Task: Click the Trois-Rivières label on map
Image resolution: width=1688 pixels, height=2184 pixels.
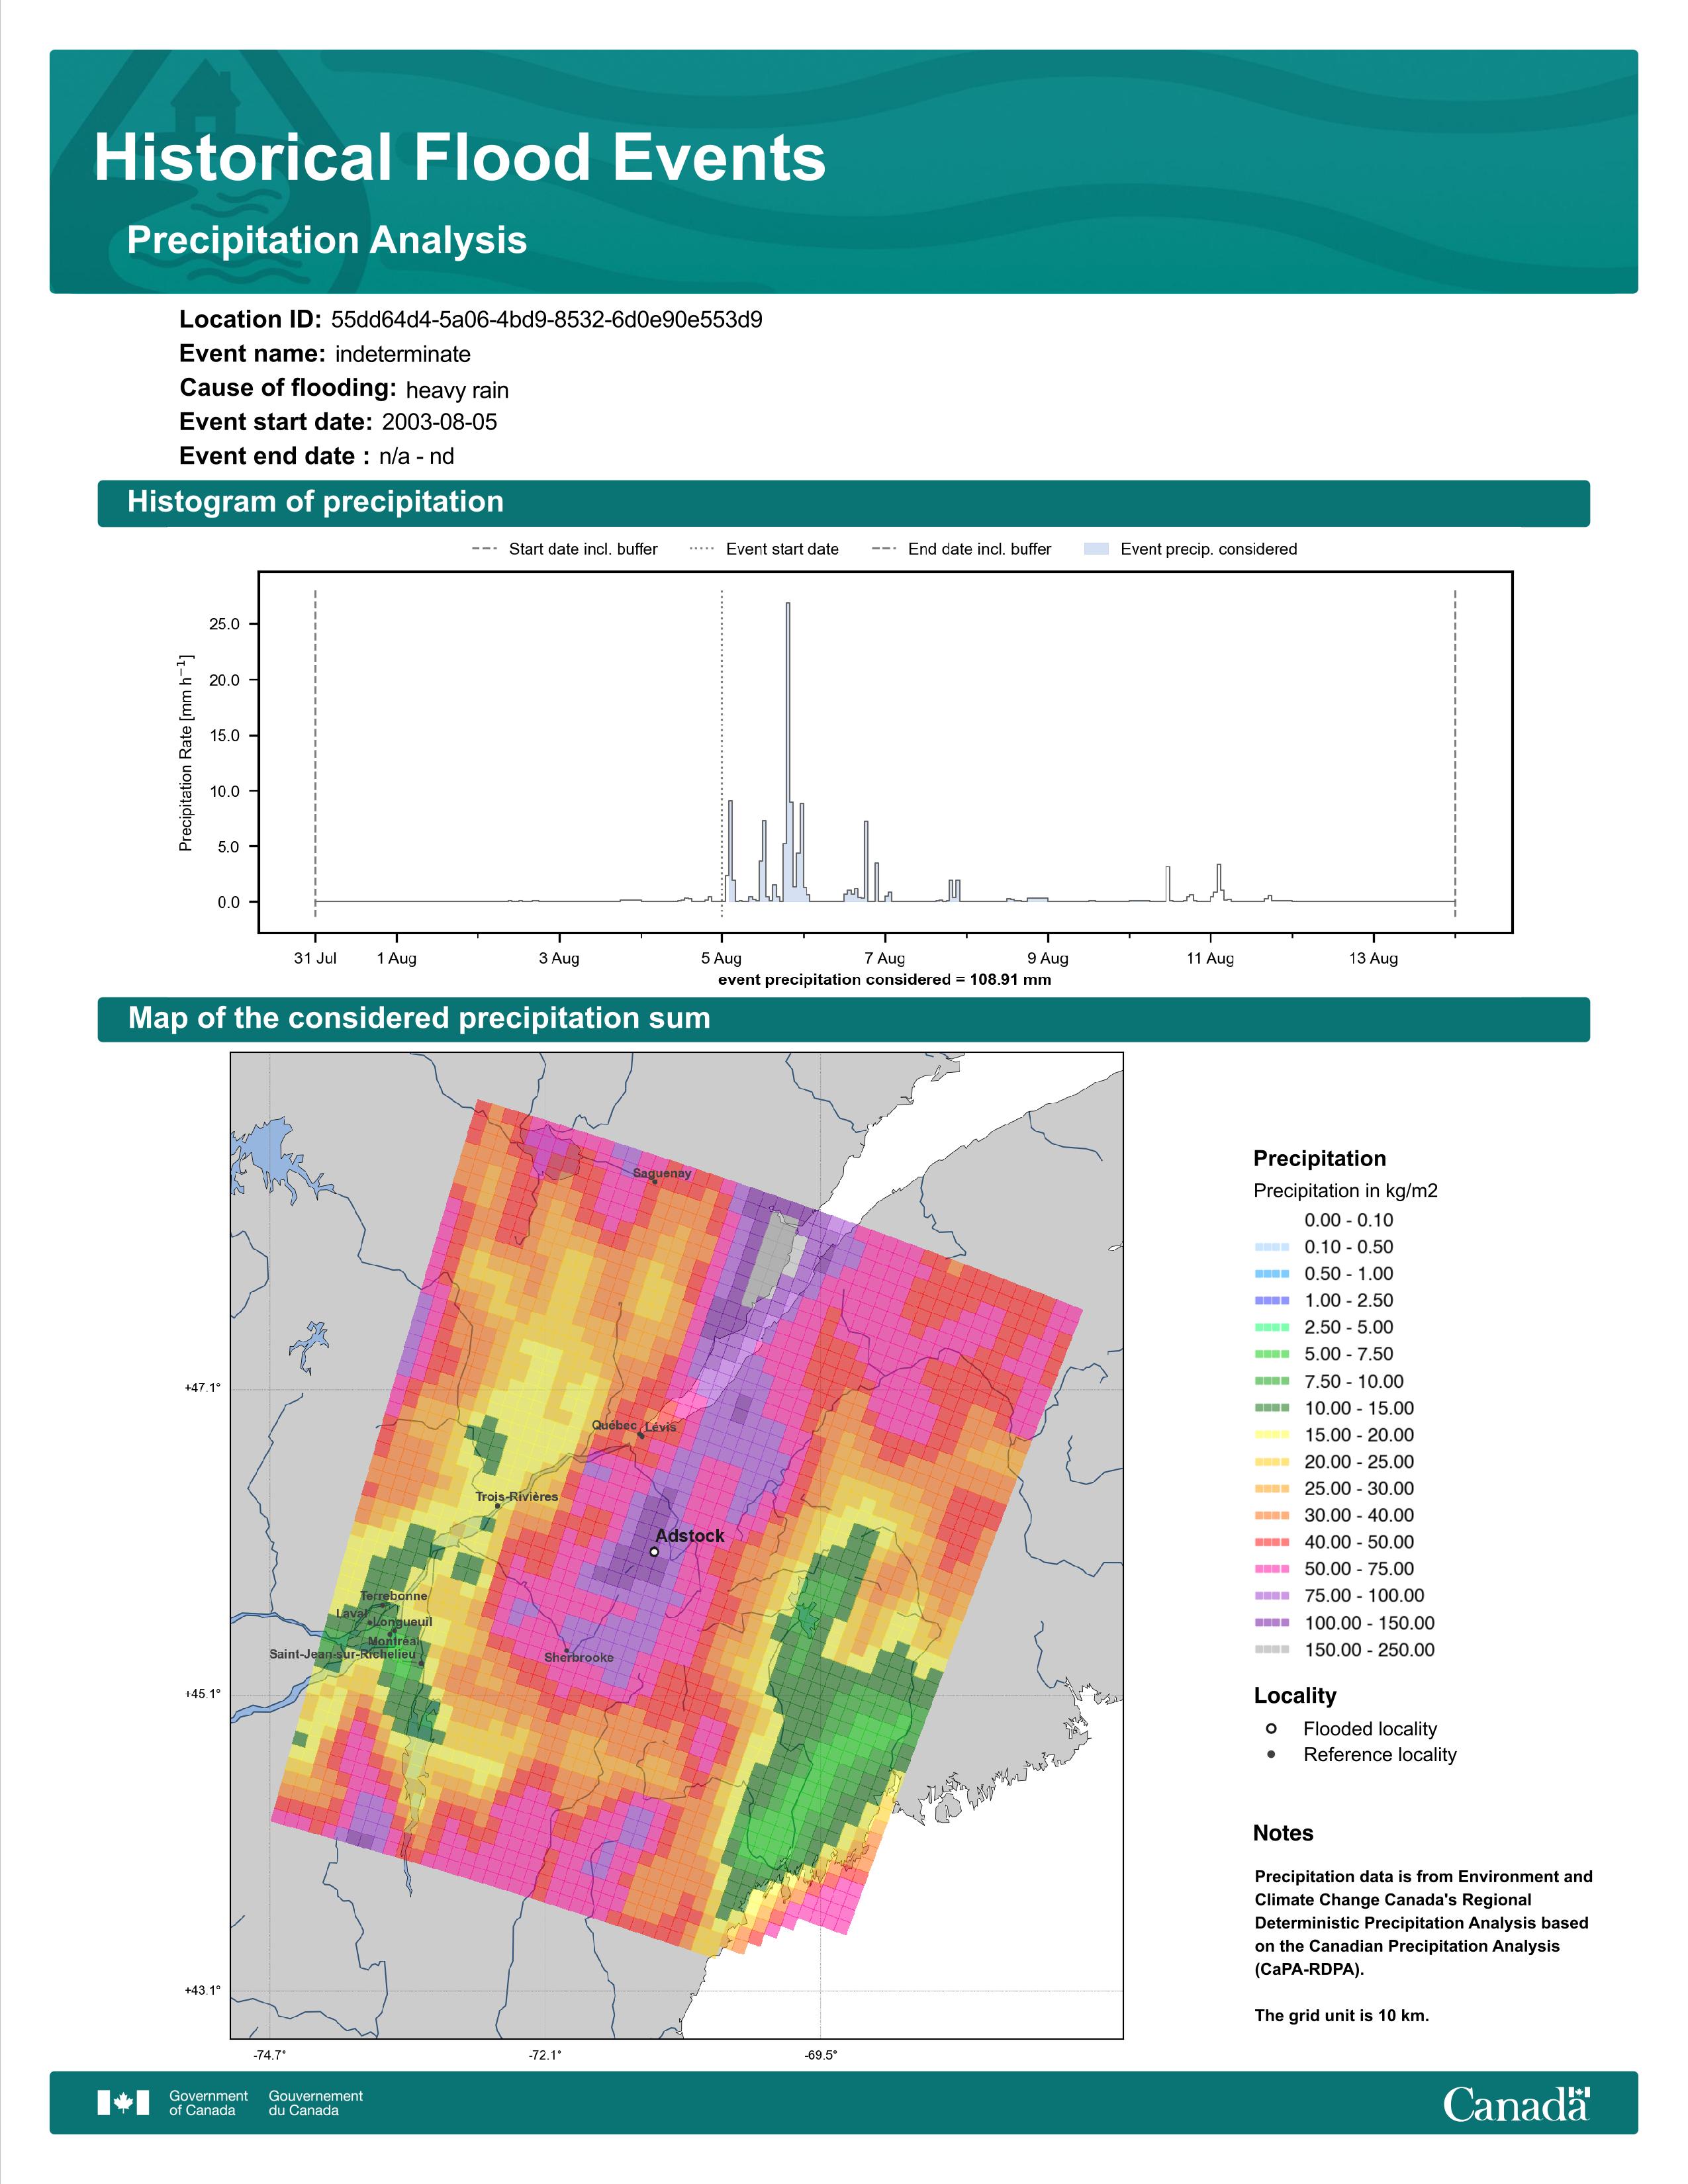Action: [517, 1497]
